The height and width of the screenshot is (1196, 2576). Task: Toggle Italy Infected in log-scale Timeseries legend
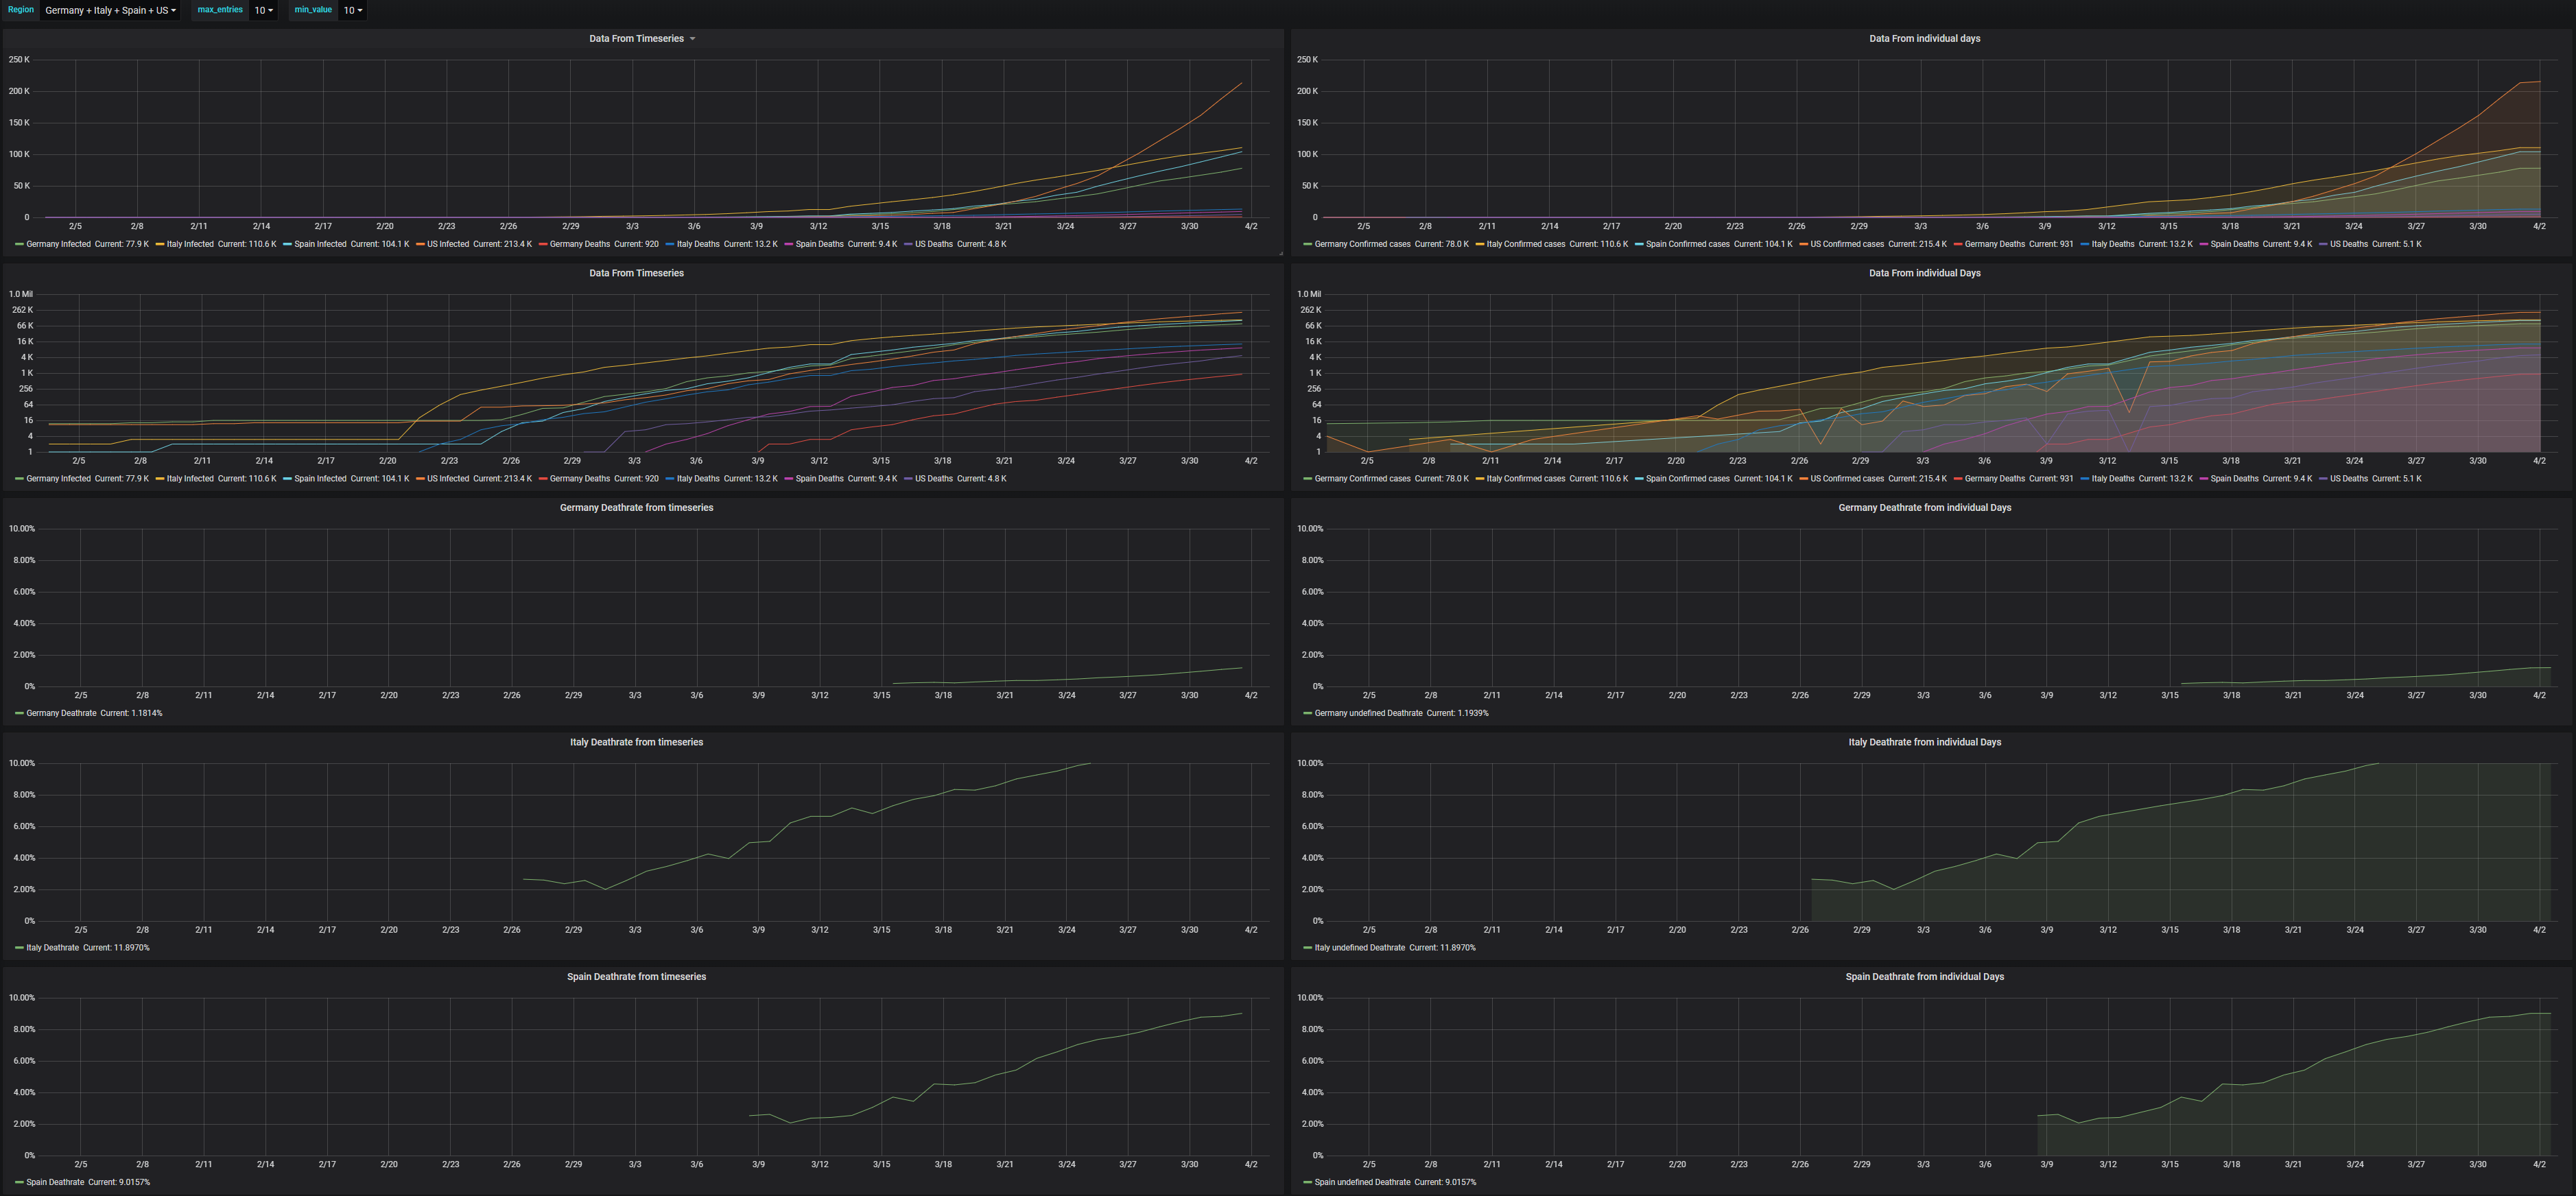190,479
